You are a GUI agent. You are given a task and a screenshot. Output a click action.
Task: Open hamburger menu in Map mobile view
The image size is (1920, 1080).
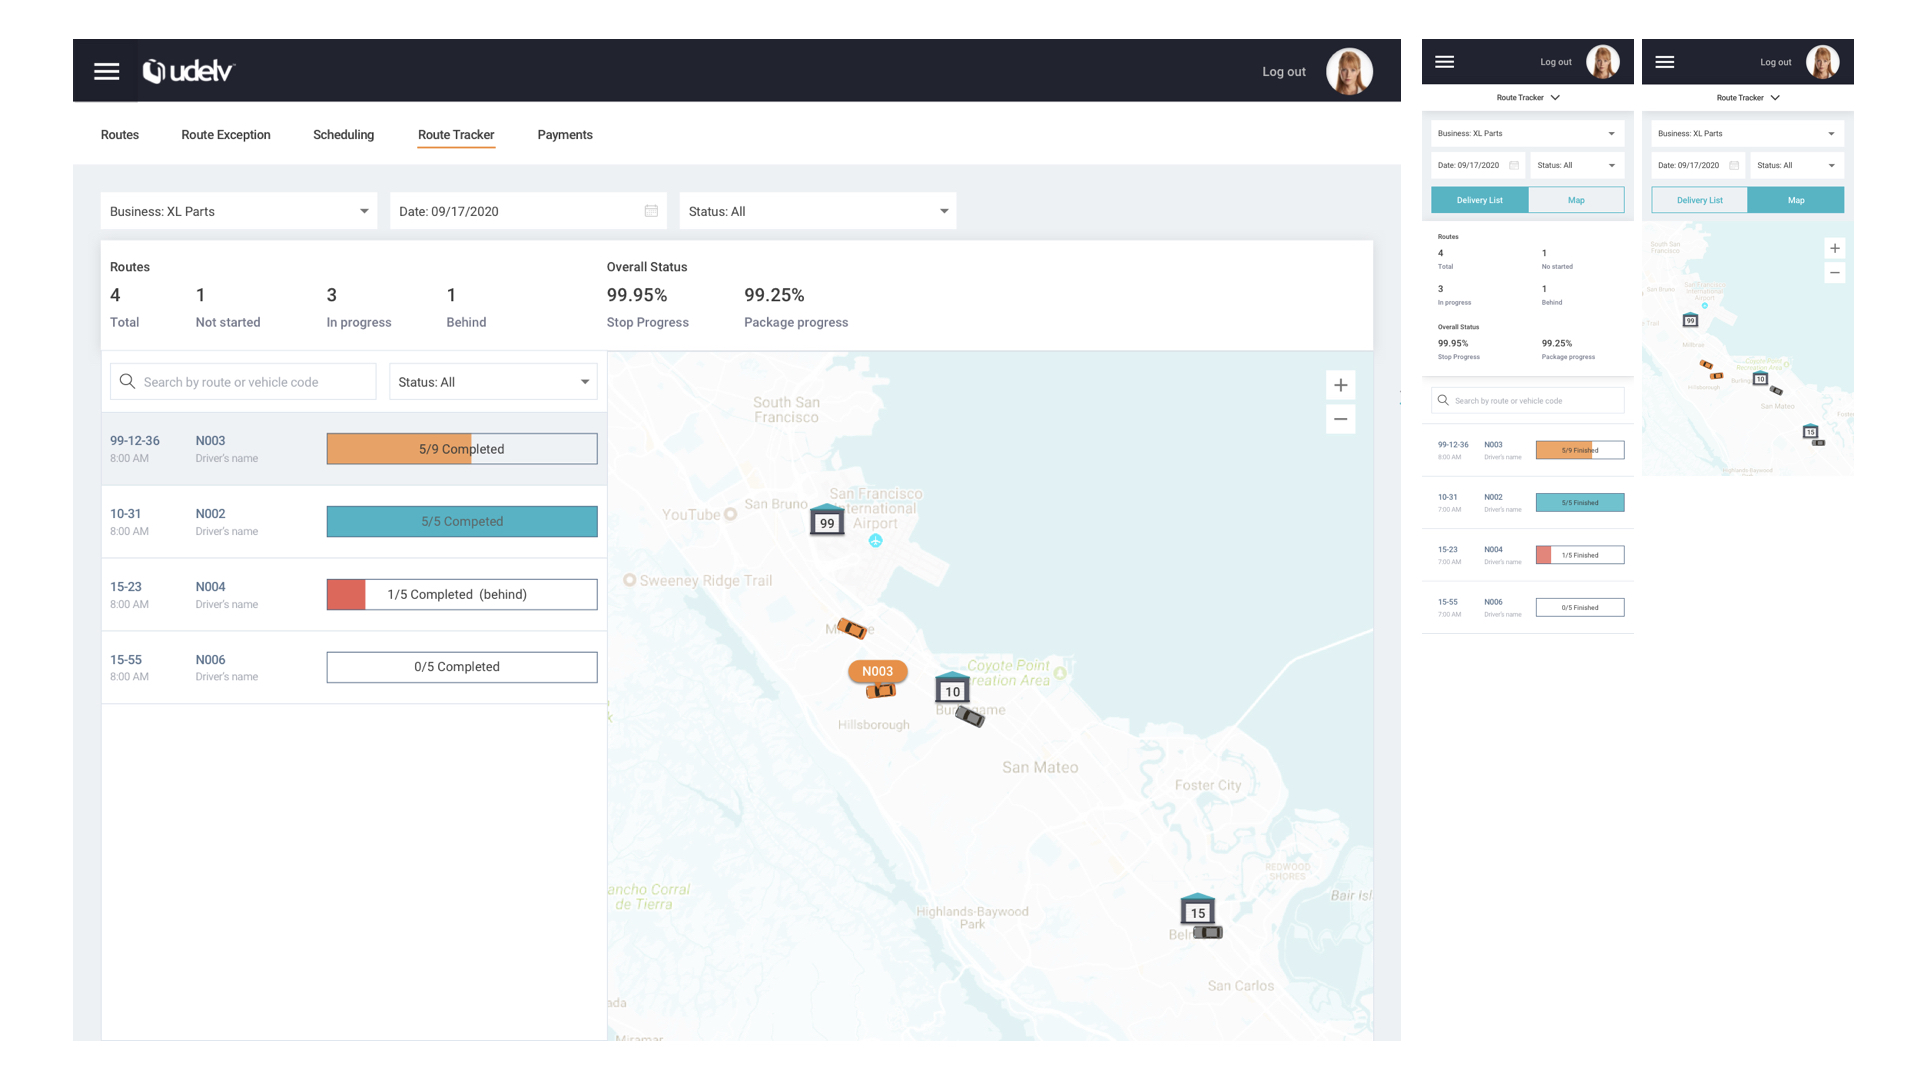point(1664,62)
